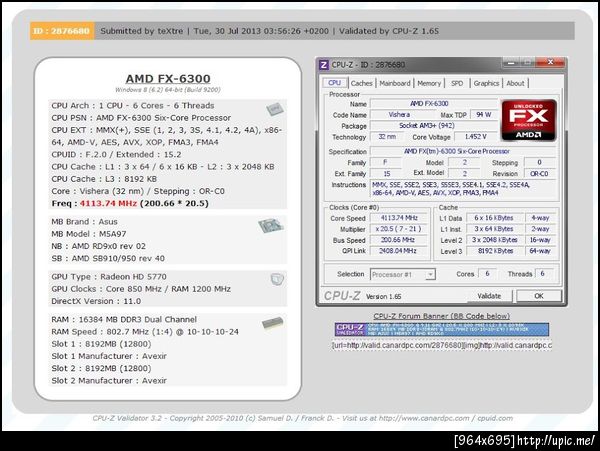Close the CPU-Z window

point(550,62)
